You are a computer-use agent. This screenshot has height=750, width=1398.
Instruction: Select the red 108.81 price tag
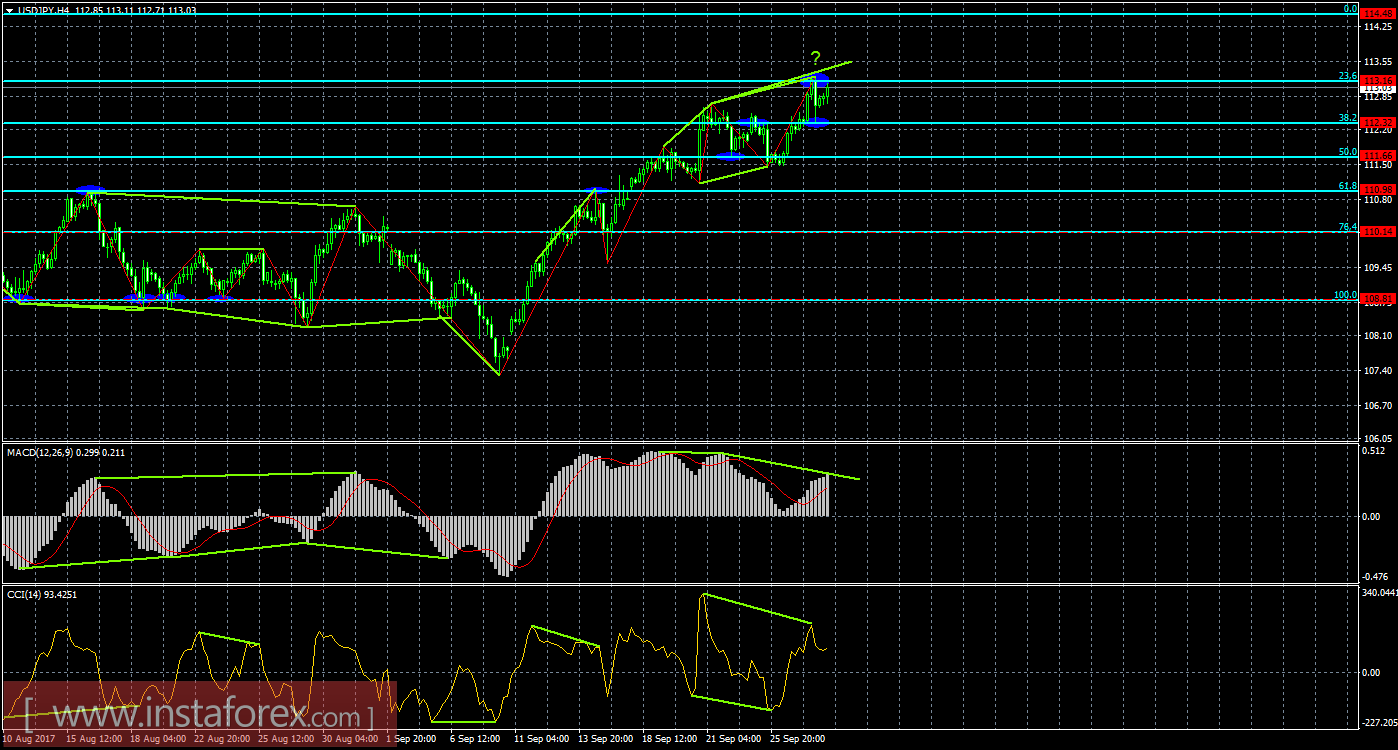pyautogui.click(x=1379, y=299)
